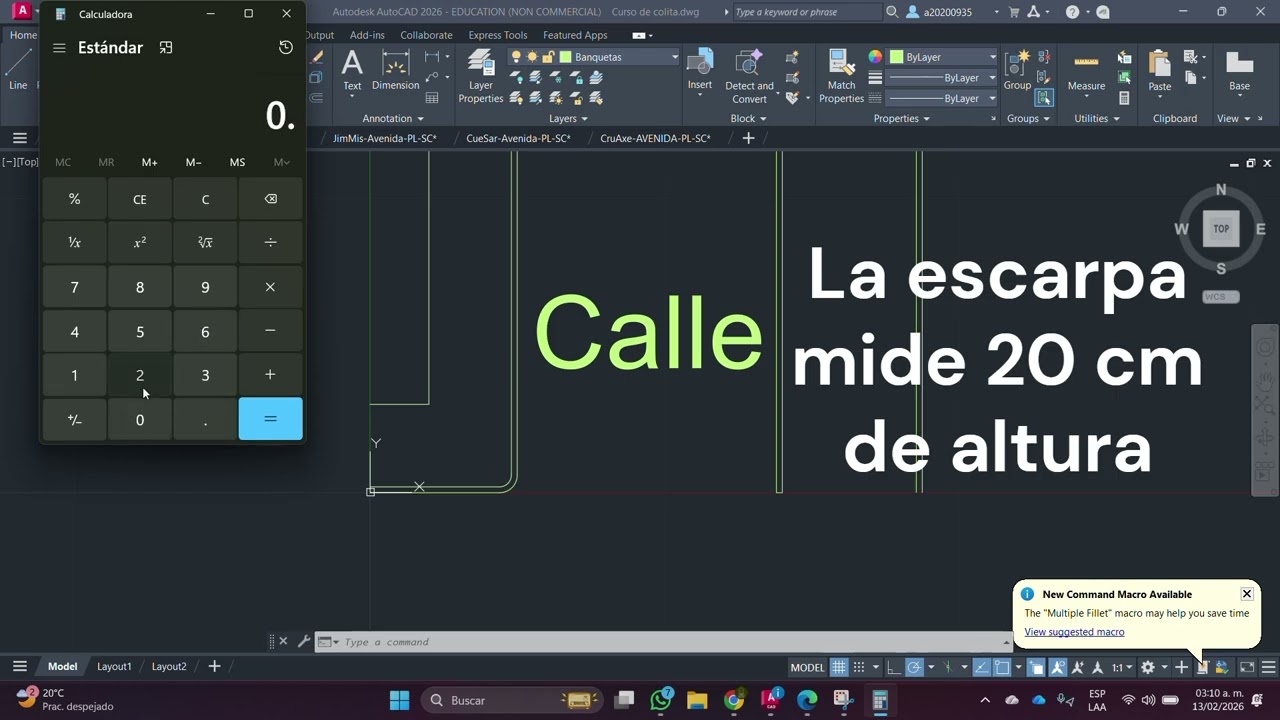Click the AutoCAD search magnifier icon
This screenshot has height=720, width=1280.
click(x=892, y=12)
